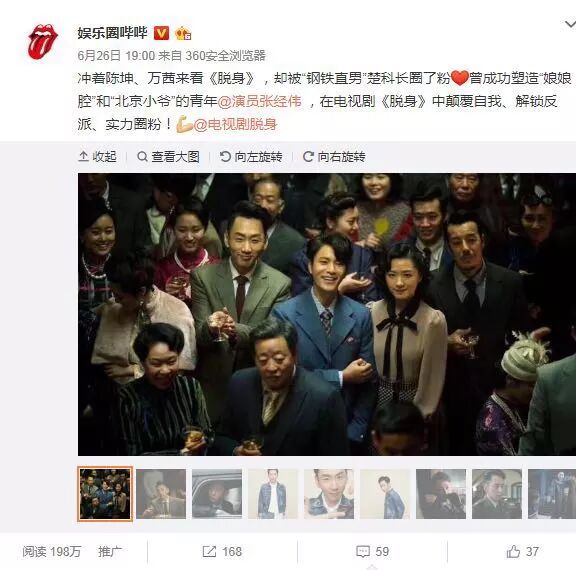The height and width of the screenshot is (570, 576).
Task: Click the orange V verified badge
Action: click(x=161, y=33)
